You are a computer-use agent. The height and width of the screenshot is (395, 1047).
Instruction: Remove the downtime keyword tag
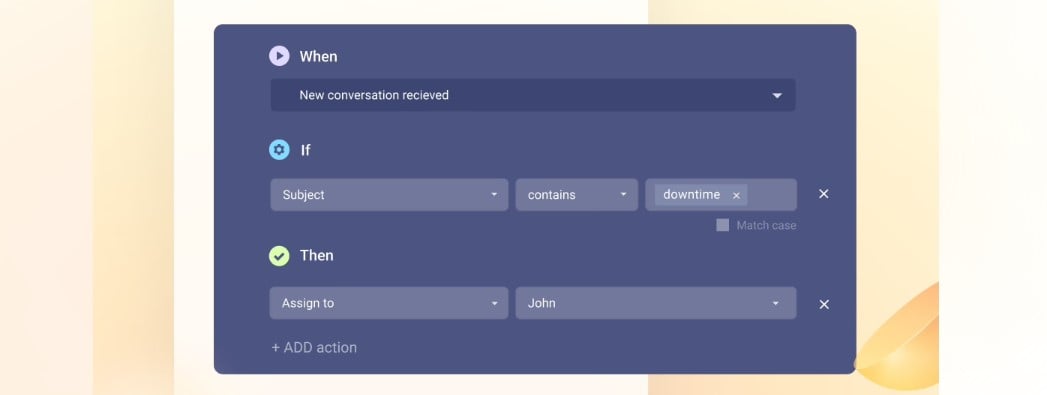pos(737,195)
